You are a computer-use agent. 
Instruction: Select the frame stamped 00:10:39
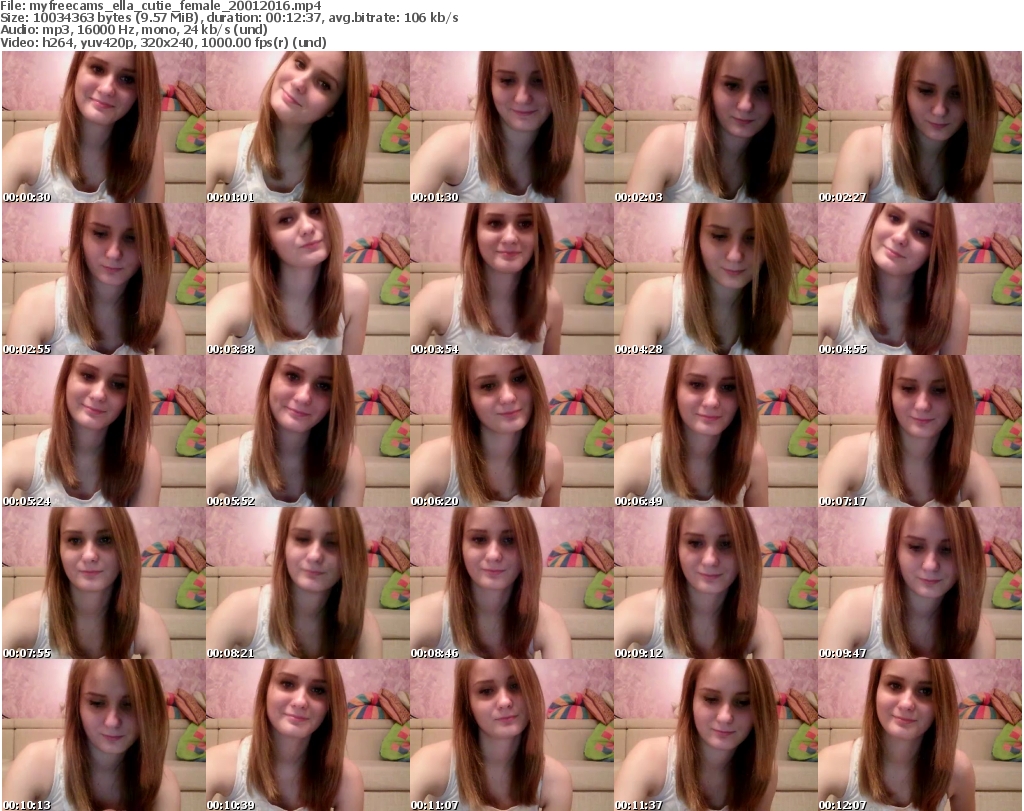pos(308,735)
